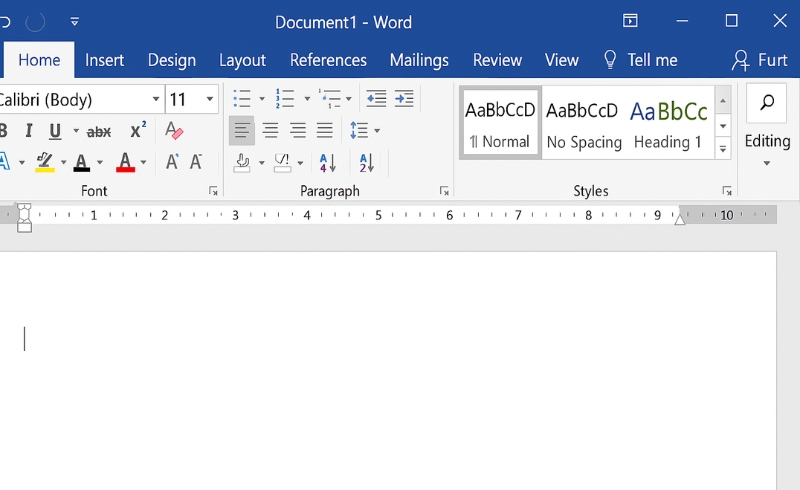800x490 pixels.
Task: Justify paragraph text
Action: [x=325, y=131]
